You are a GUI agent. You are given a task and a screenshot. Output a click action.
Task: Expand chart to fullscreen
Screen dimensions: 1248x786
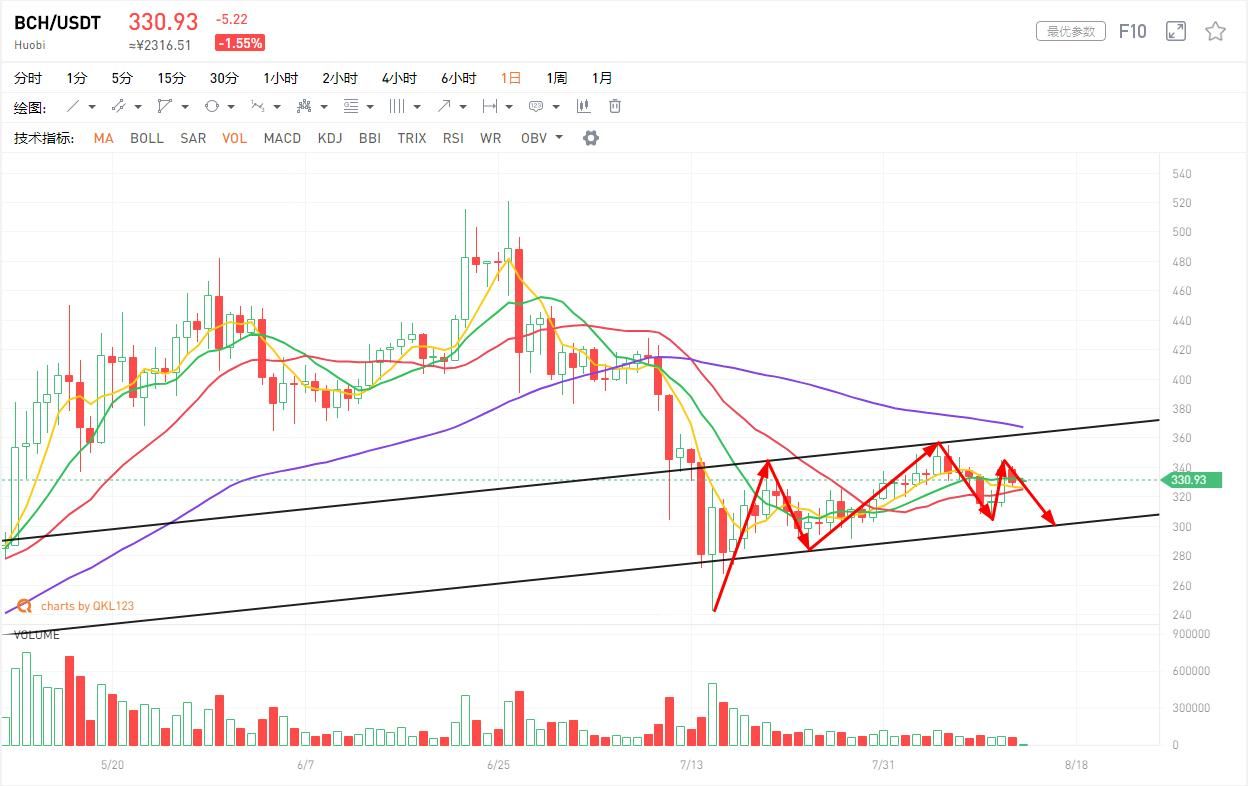click(x=1176, y=32)
